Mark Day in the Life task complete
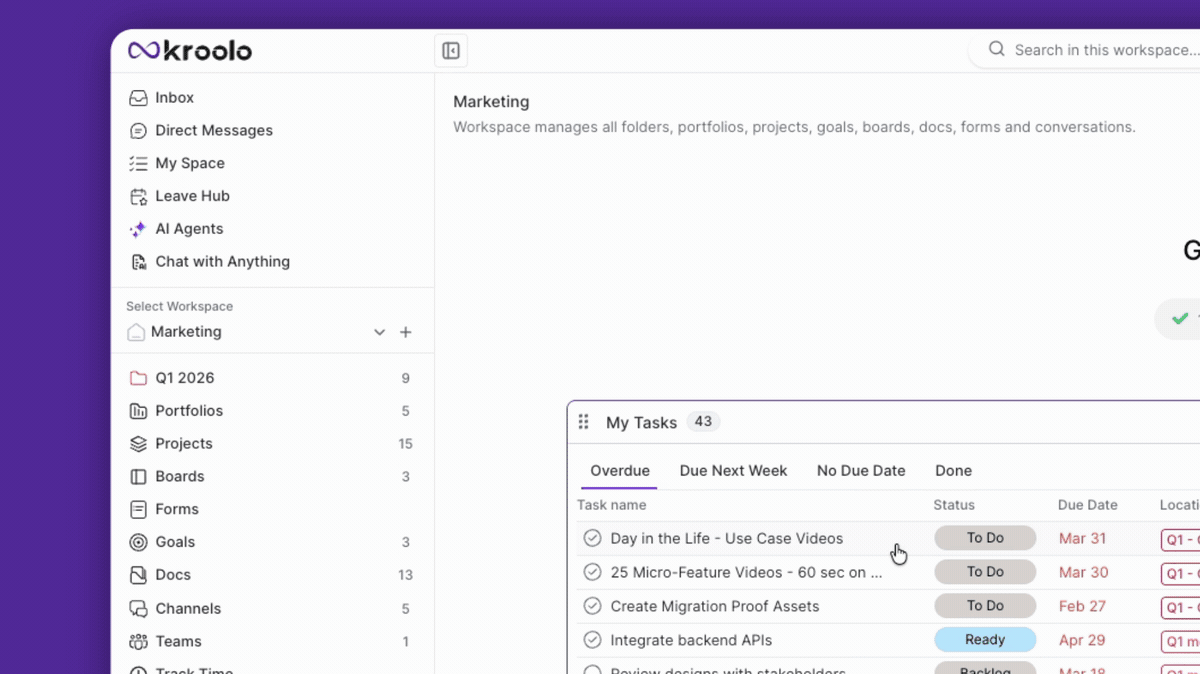The width and height of the screenshot is (1200, 674). tap(592, 538)
